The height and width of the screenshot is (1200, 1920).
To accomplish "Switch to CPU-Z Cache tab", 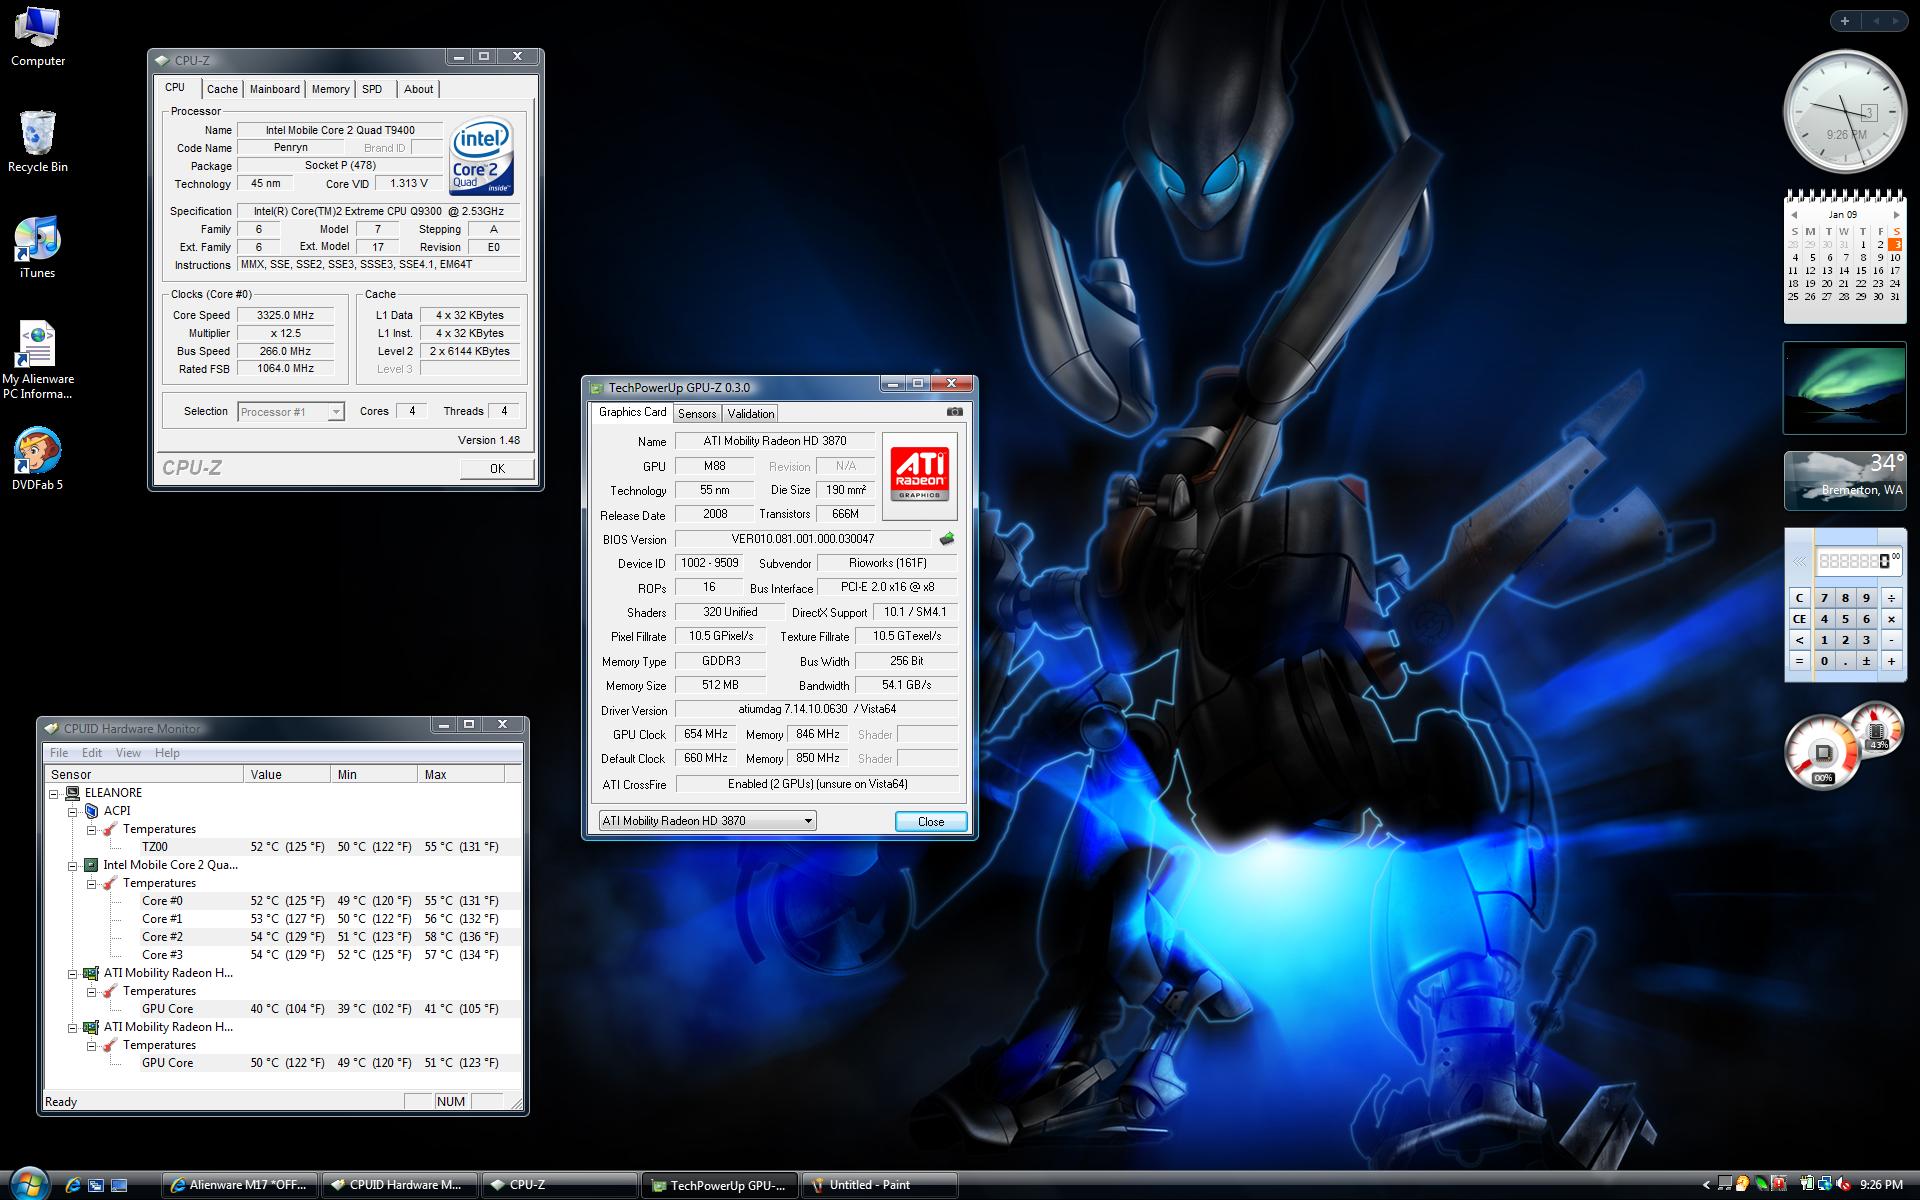I will (222, 89).
